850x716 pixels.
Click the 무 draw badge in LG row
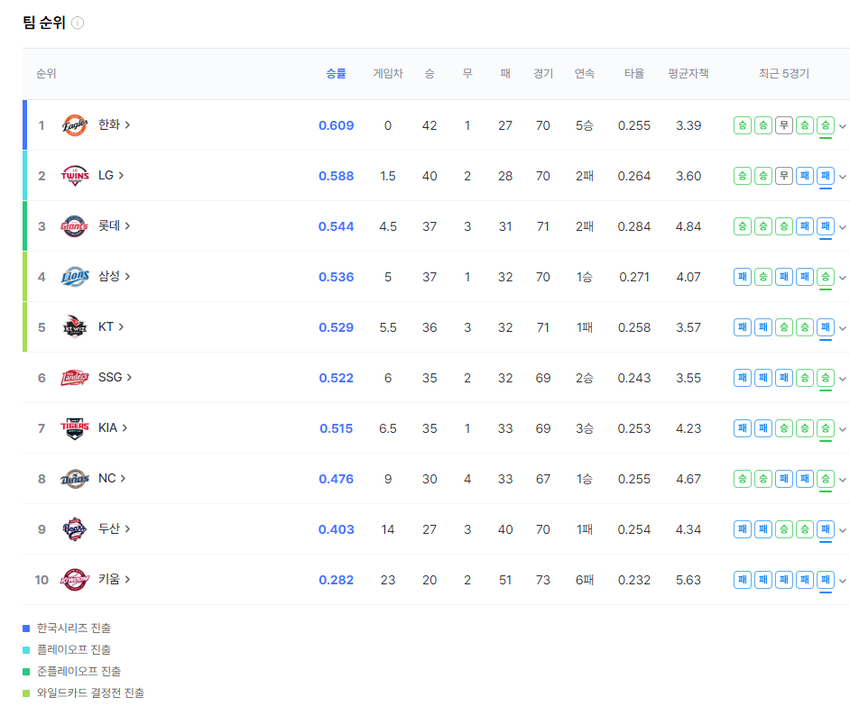(783, 176)
